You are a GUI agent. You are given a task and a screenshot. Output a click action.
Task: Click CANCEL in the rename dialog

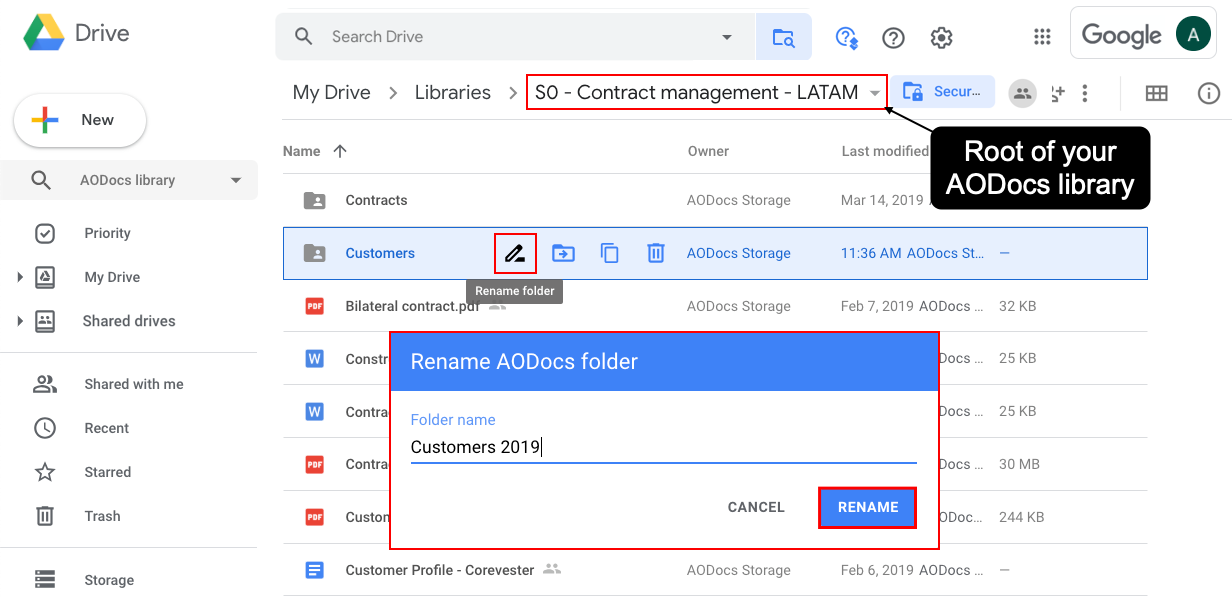(x=756, y=507)
